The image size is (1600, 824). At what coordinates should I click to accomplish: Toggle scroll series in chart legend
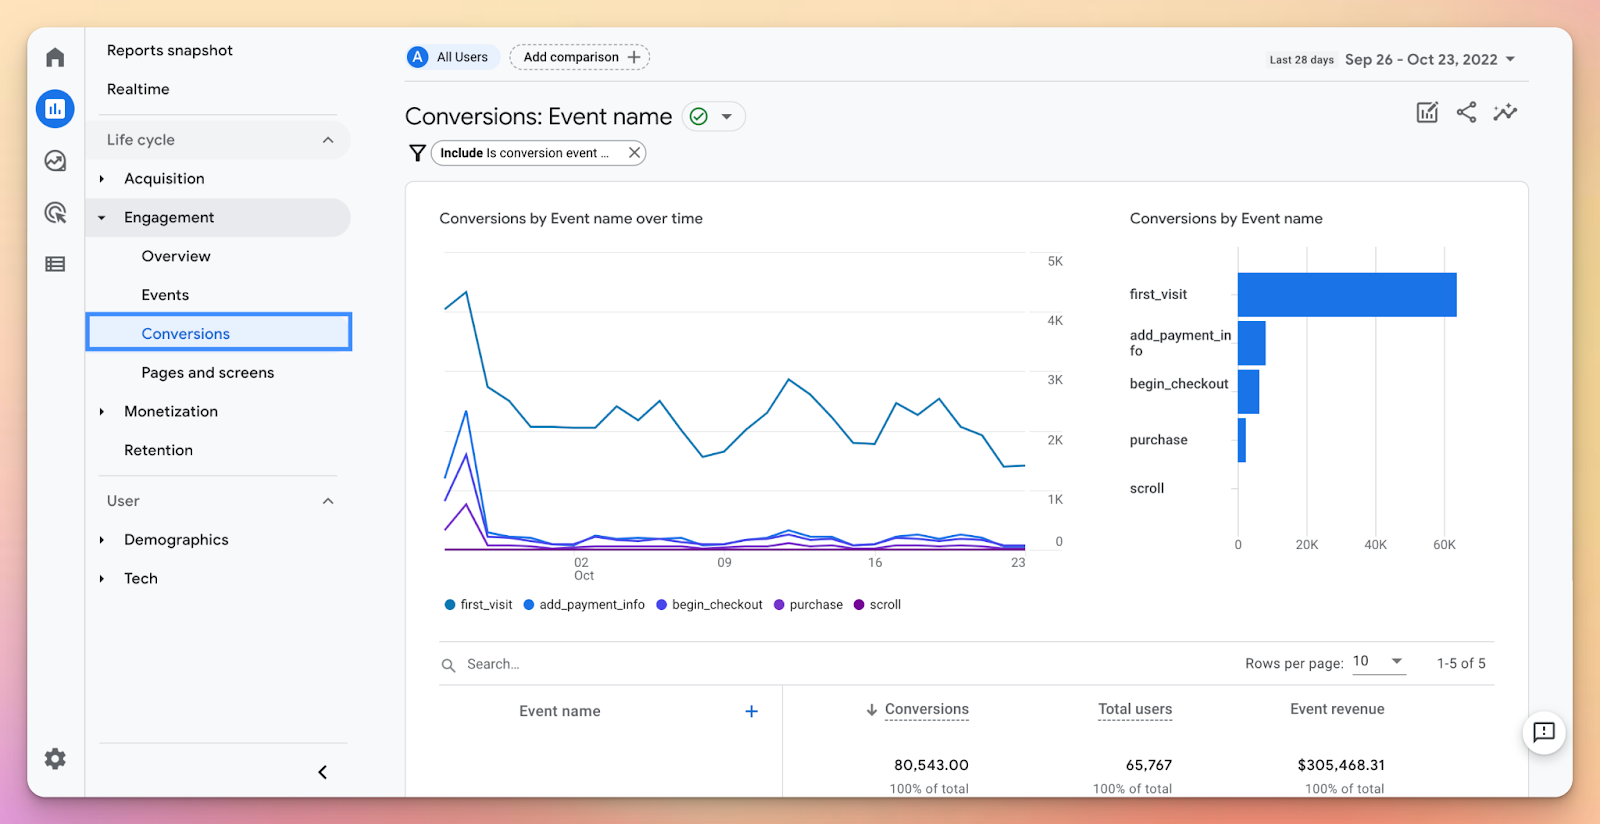pyautogui.click(x=877, y=605)
